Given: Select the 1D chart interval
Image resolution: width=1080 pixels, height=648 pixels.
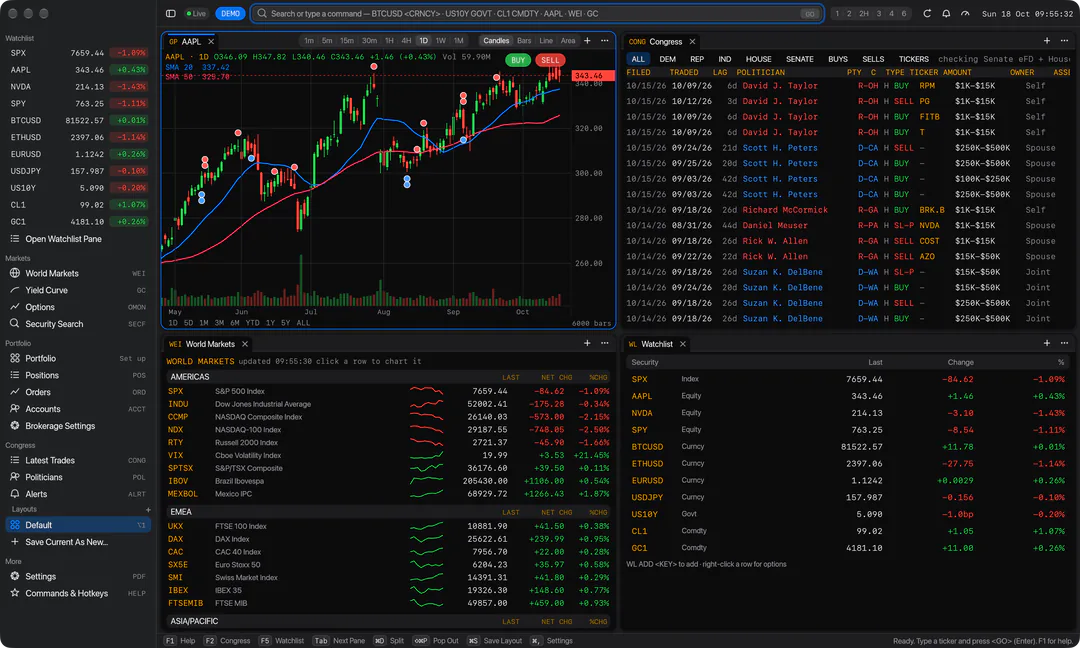Looking at the screenshot, I should (x=423, y=41).
